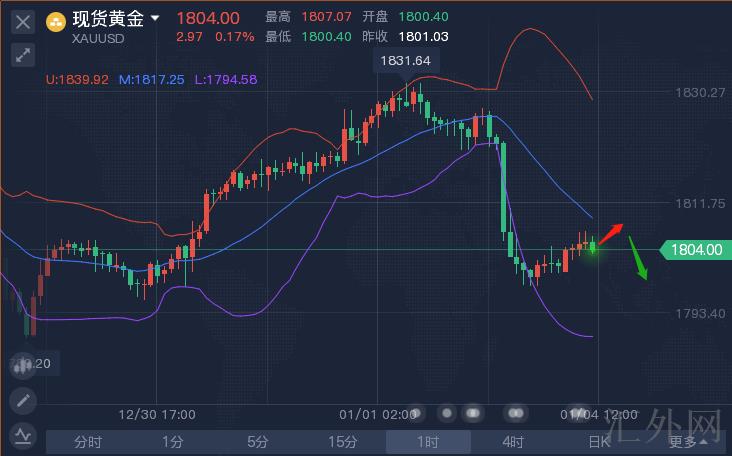Click the 1831.64 high price marker
The image size is (732, 456).
point(406,61)
